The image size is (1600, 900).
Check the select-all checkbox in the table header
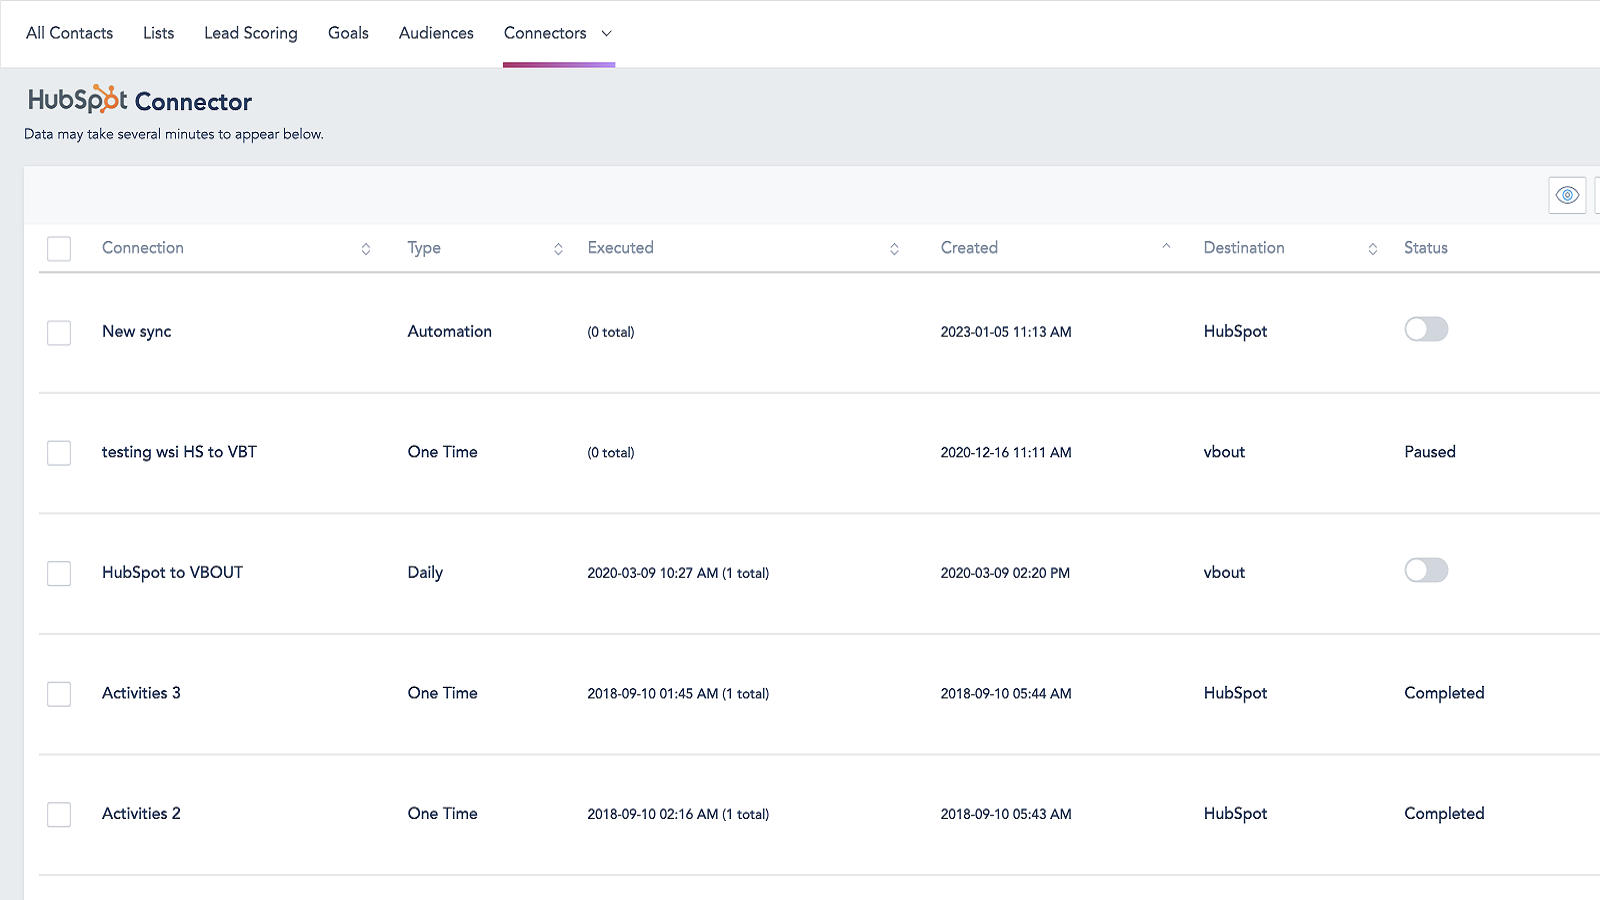point(59,248)
